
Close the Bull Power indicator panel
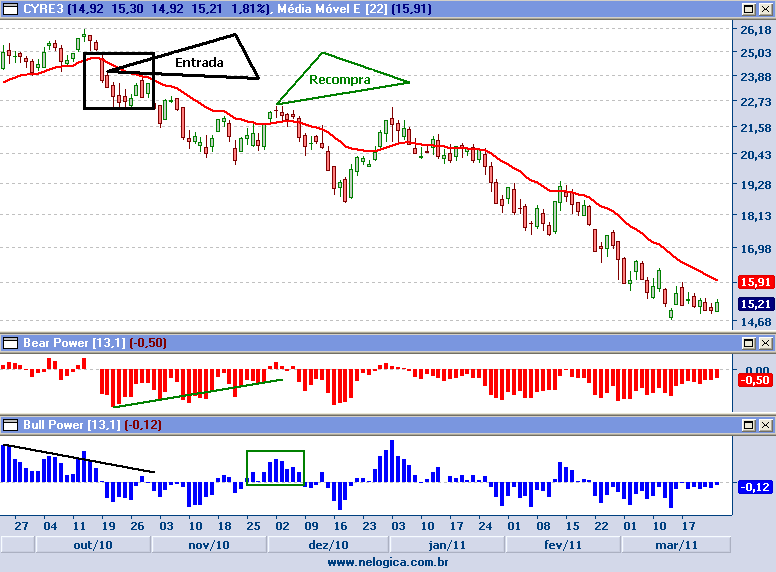click(765, 425)
